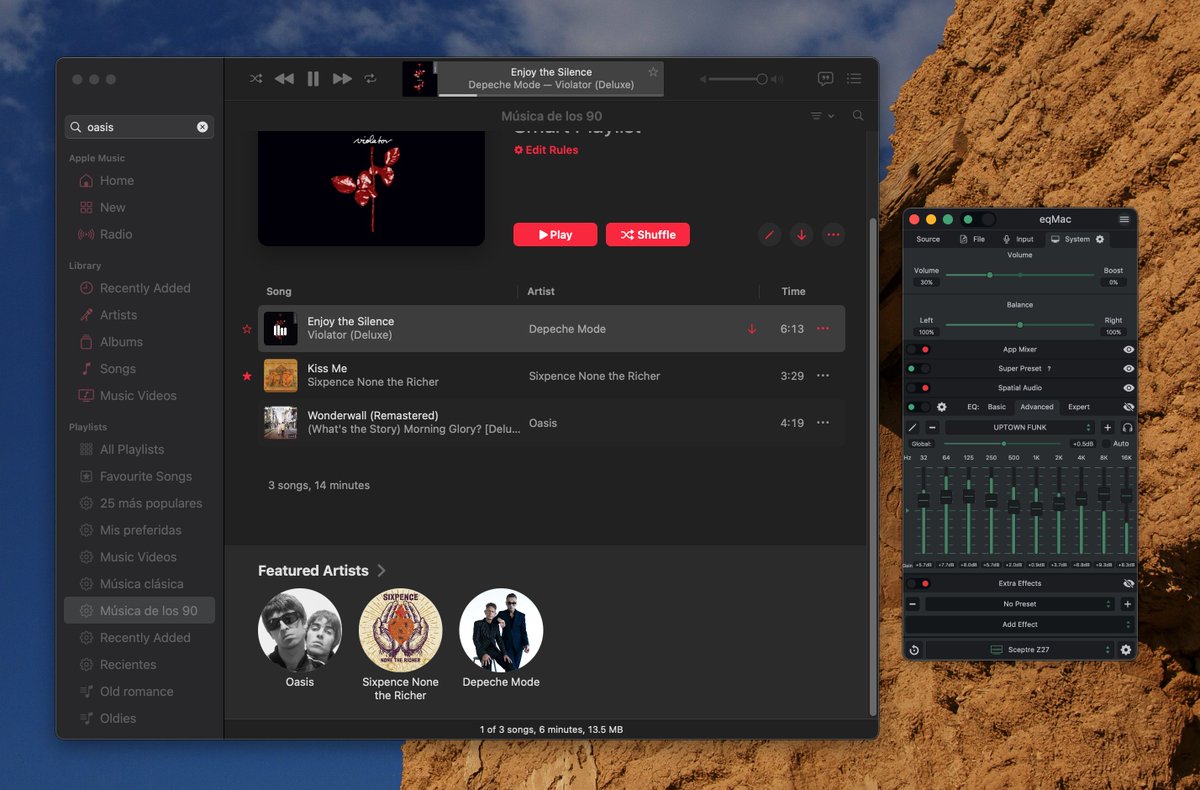Open more options for Enjoy the Silence

[823, 329]
